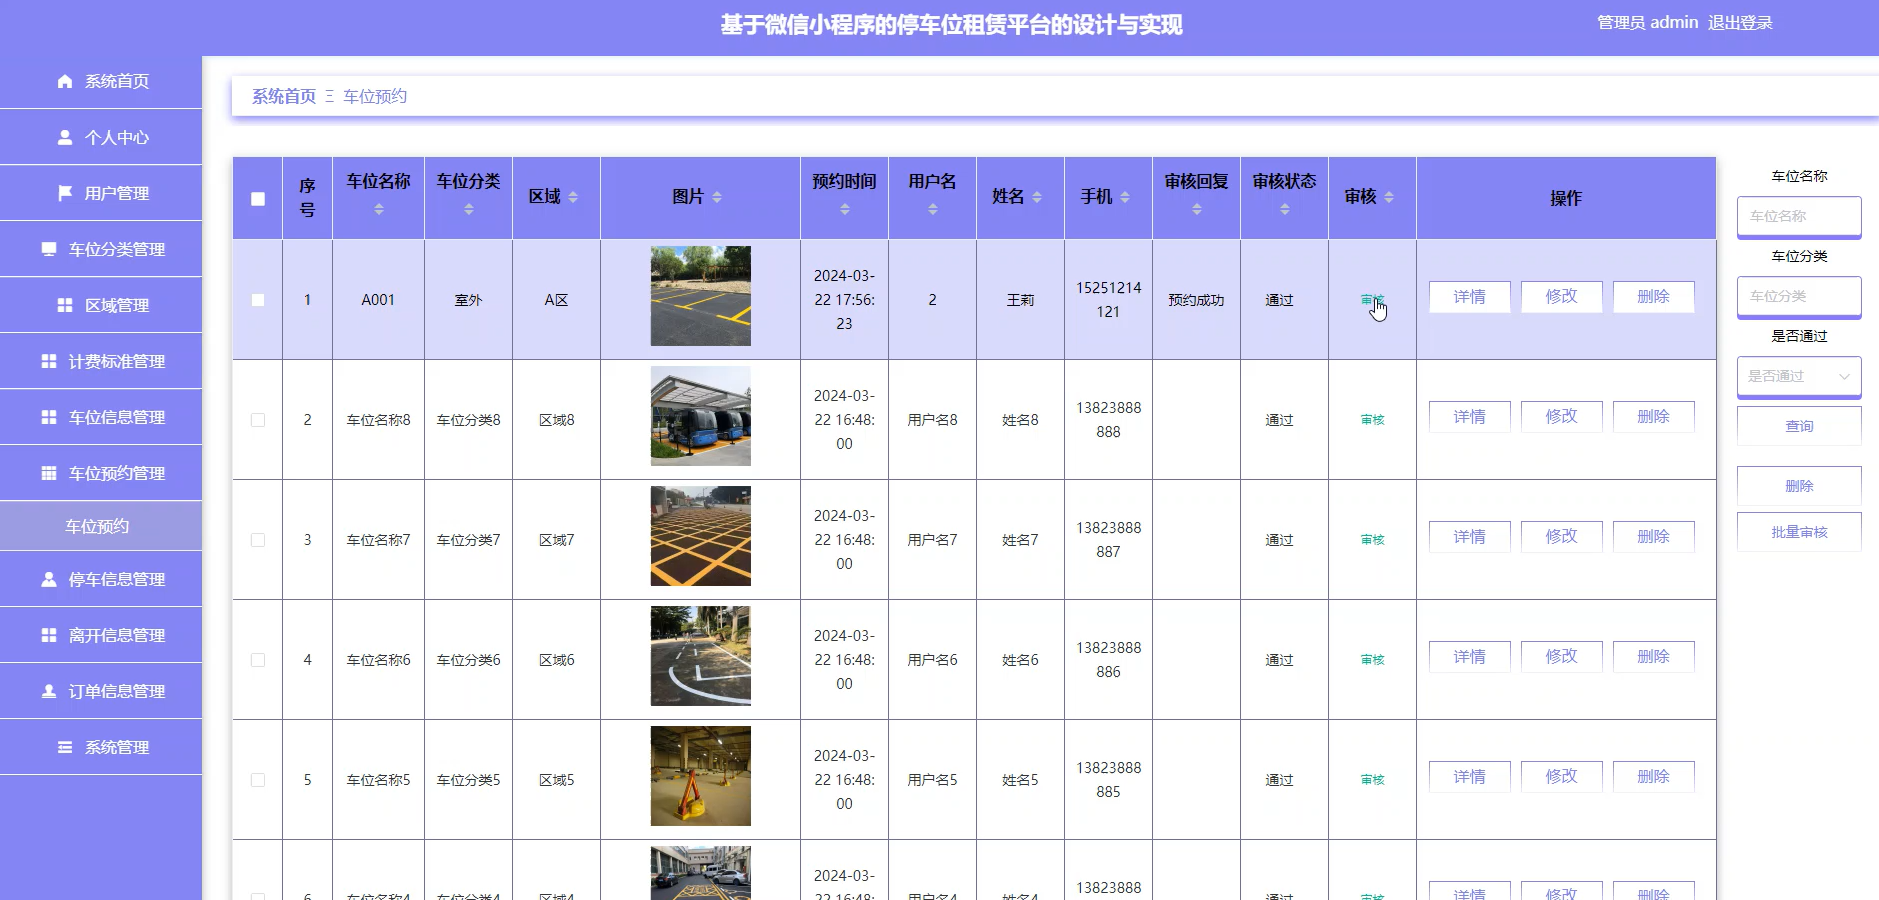Click the right panel 删除 button
The height and width of the screenshot is (900, 1879).
coord(1799,486)
